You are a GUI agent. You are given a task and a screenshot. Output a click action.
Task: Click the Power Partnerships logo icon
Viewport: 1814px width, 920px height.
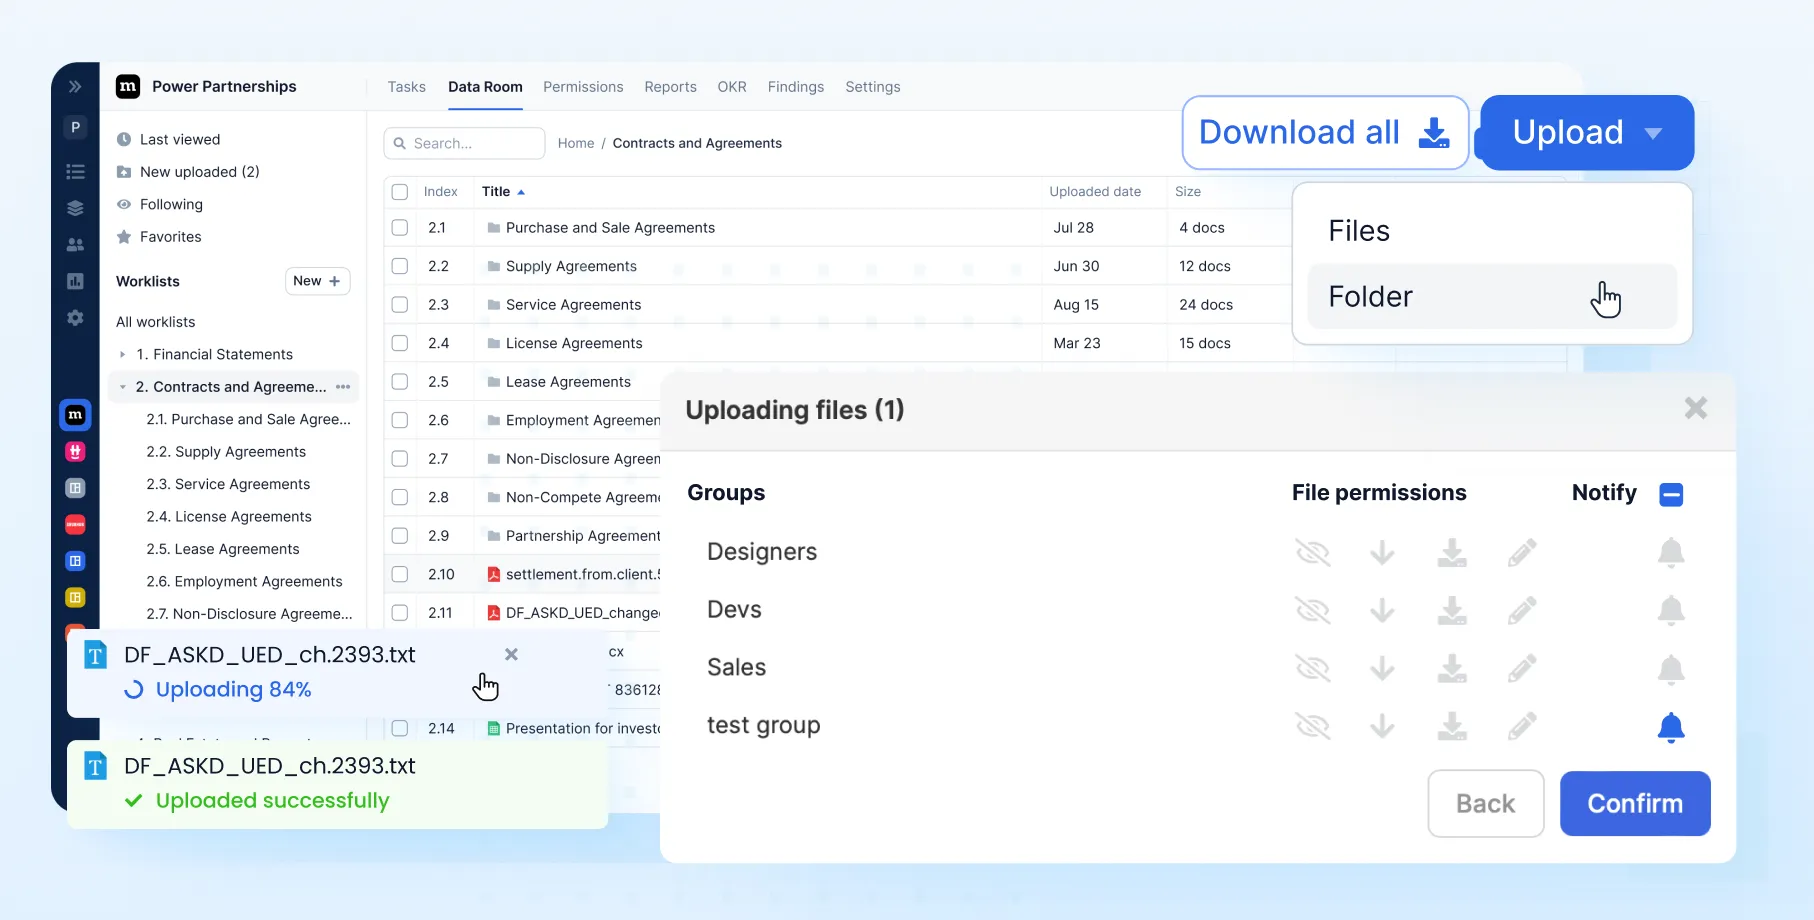point(128,87)
